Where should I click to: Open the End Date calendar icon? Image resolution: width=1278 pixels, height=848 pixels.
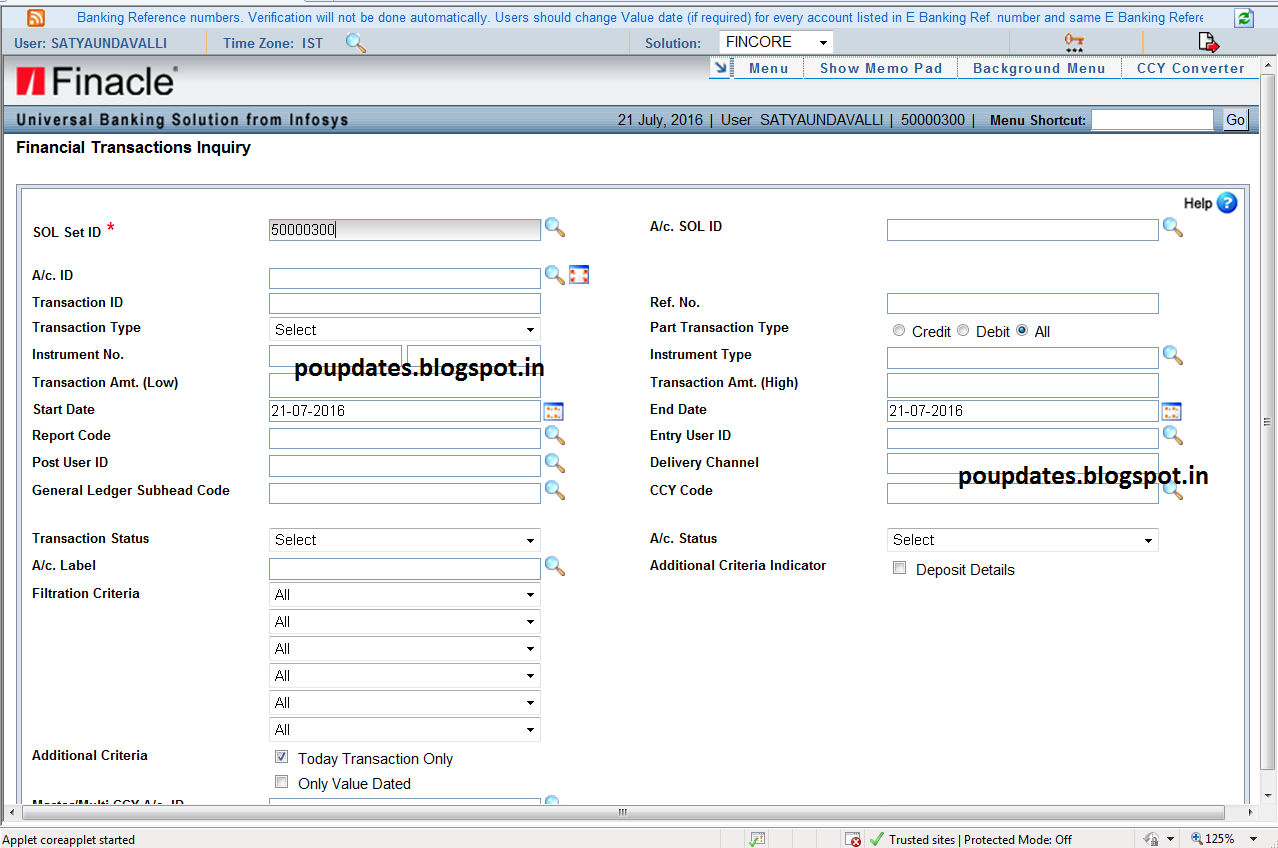tap(1172, 411)
